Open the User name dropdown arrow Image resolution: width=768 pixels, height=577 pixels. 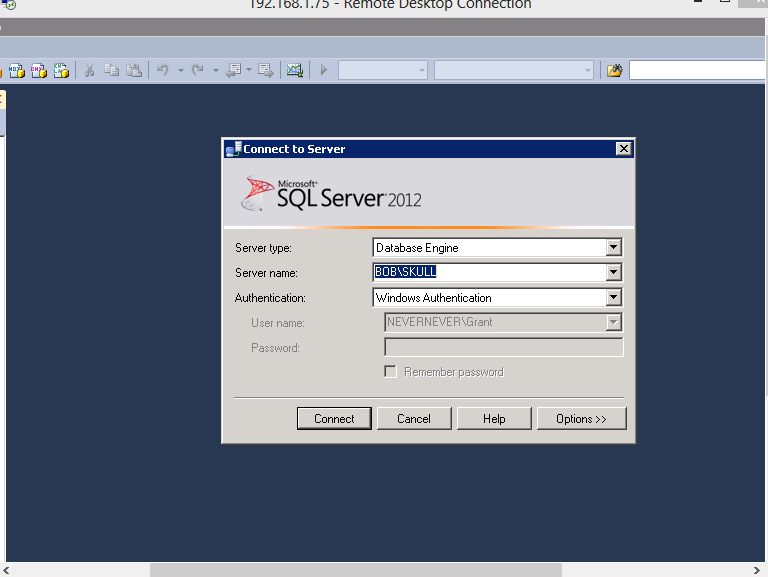[x=613, y=322]
